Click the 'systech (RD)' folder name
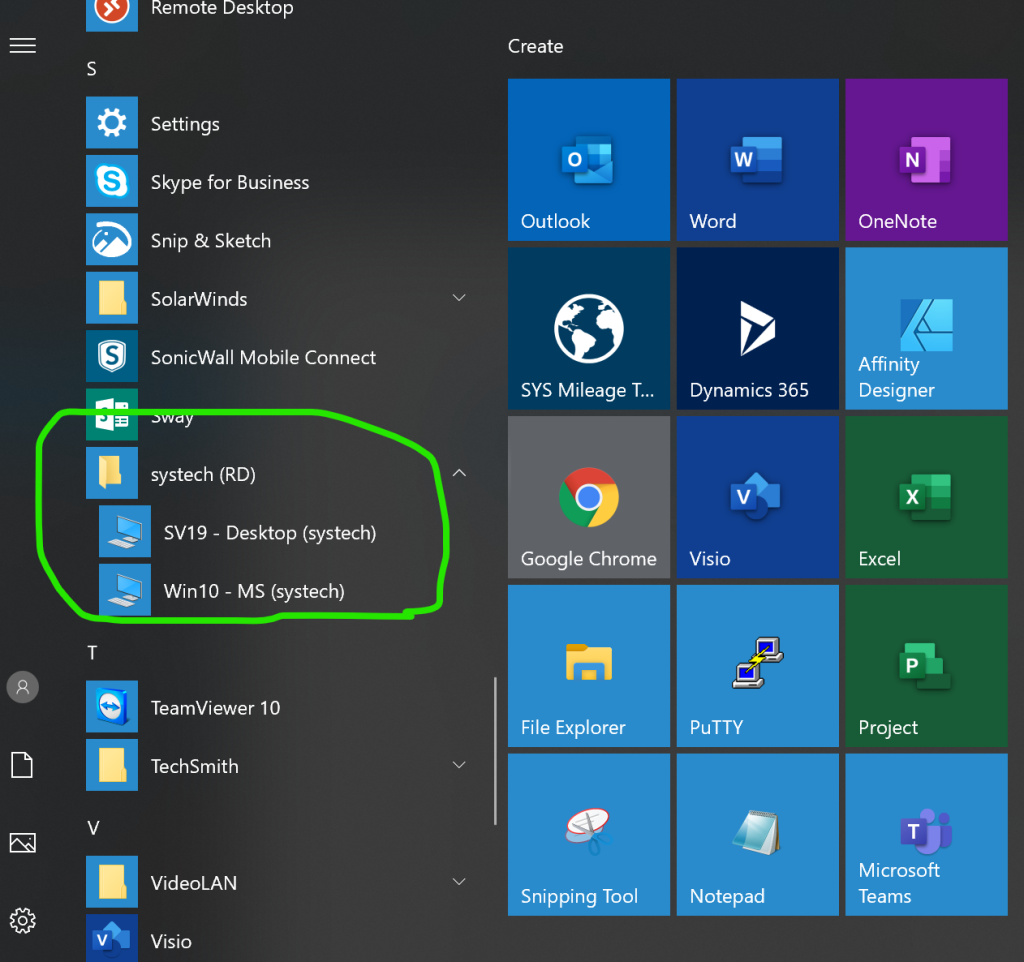This screenshot has width=1024, height=962. (203, 474)
